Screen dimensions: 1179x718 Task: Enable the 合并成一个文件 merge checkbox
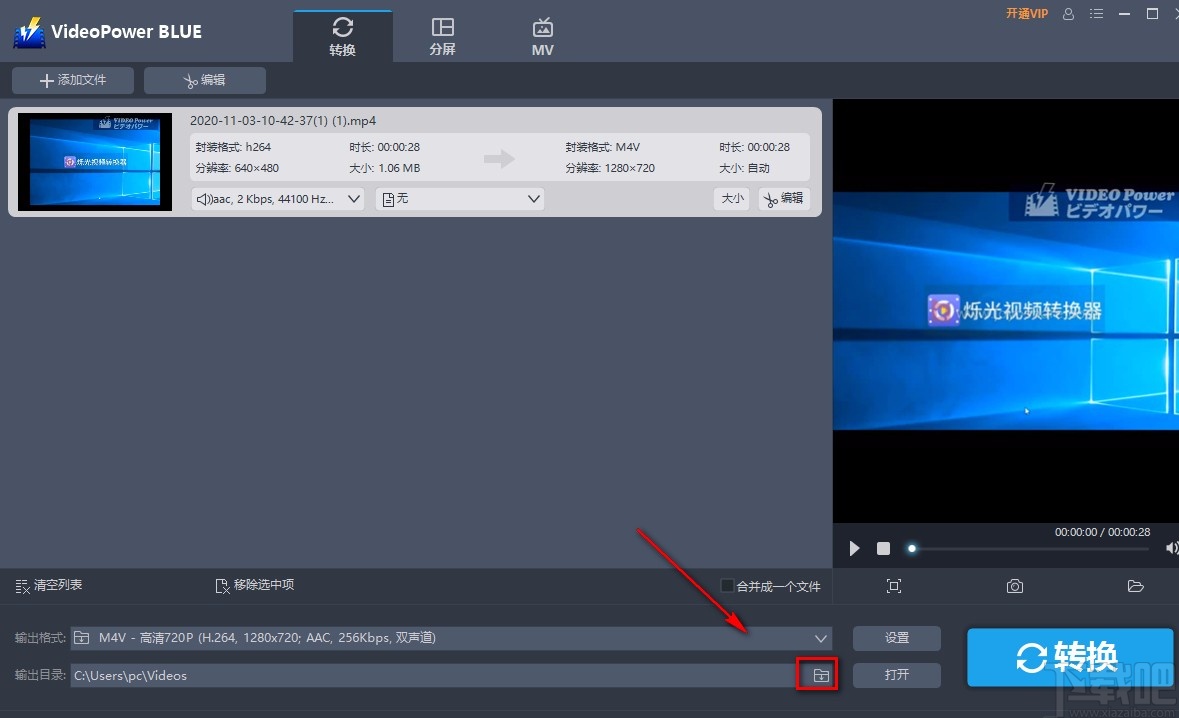(726, 586)
